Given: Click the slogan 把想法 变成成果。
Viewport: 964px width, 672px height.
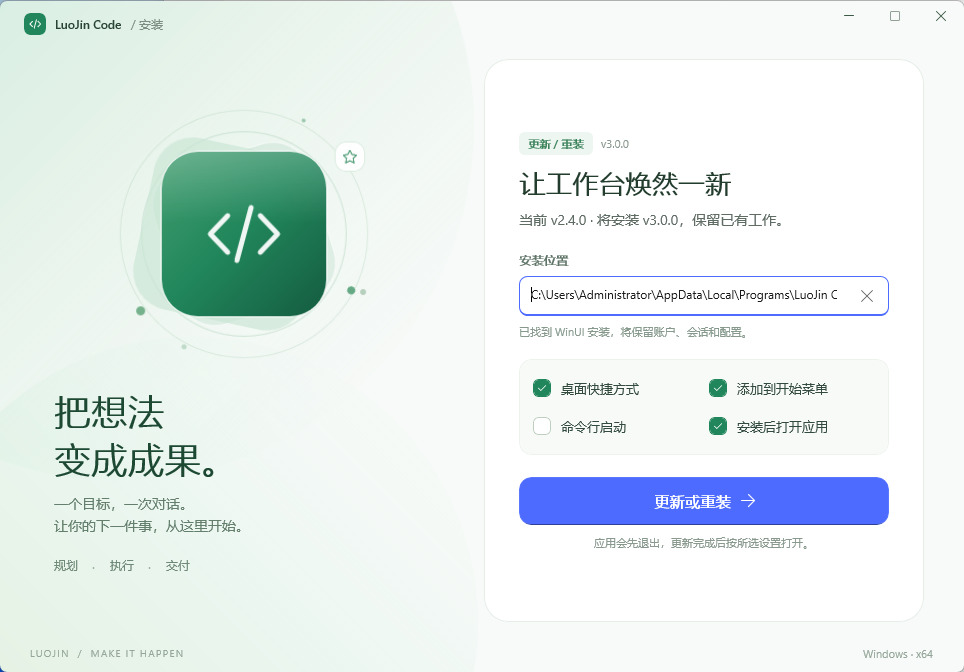Looking at the screenshot, I should click(x=136, y=437).
